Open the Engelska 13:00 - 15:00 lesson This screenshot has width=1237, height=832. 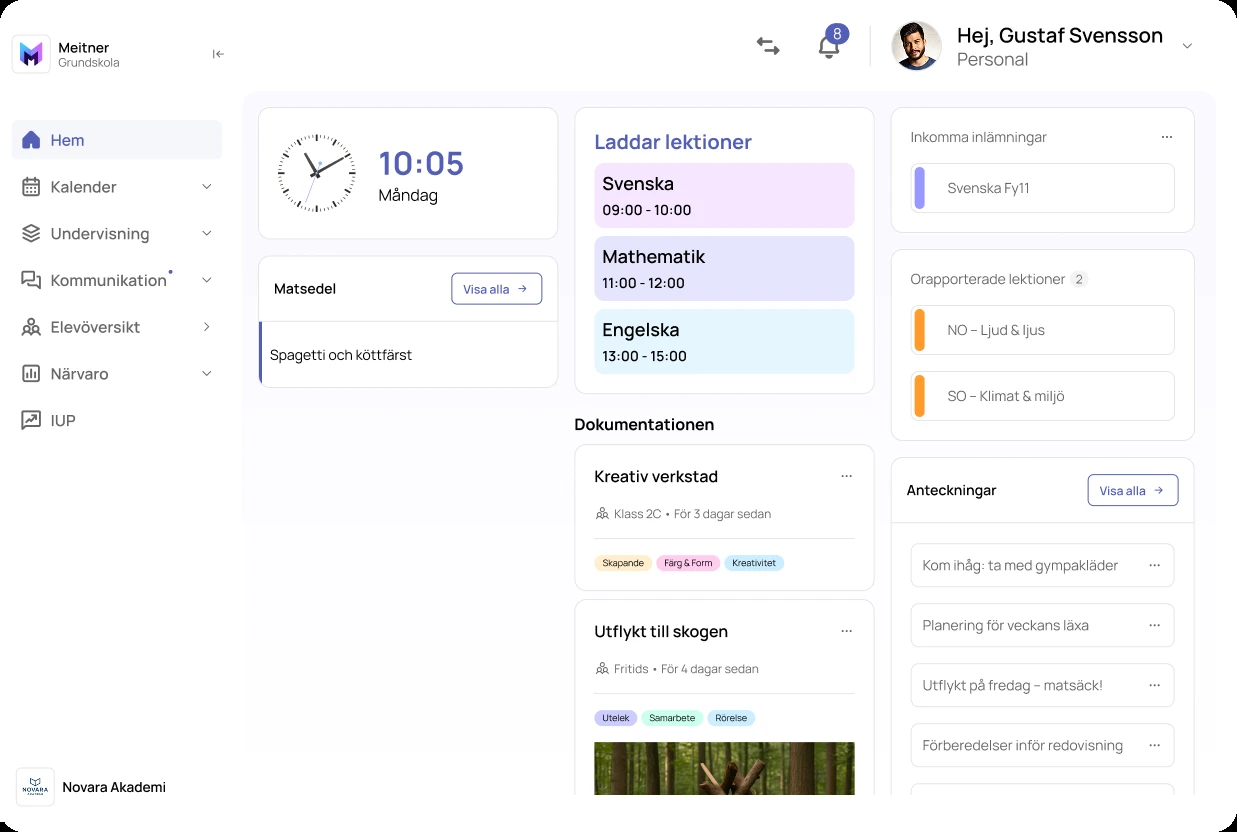(724, 342)
